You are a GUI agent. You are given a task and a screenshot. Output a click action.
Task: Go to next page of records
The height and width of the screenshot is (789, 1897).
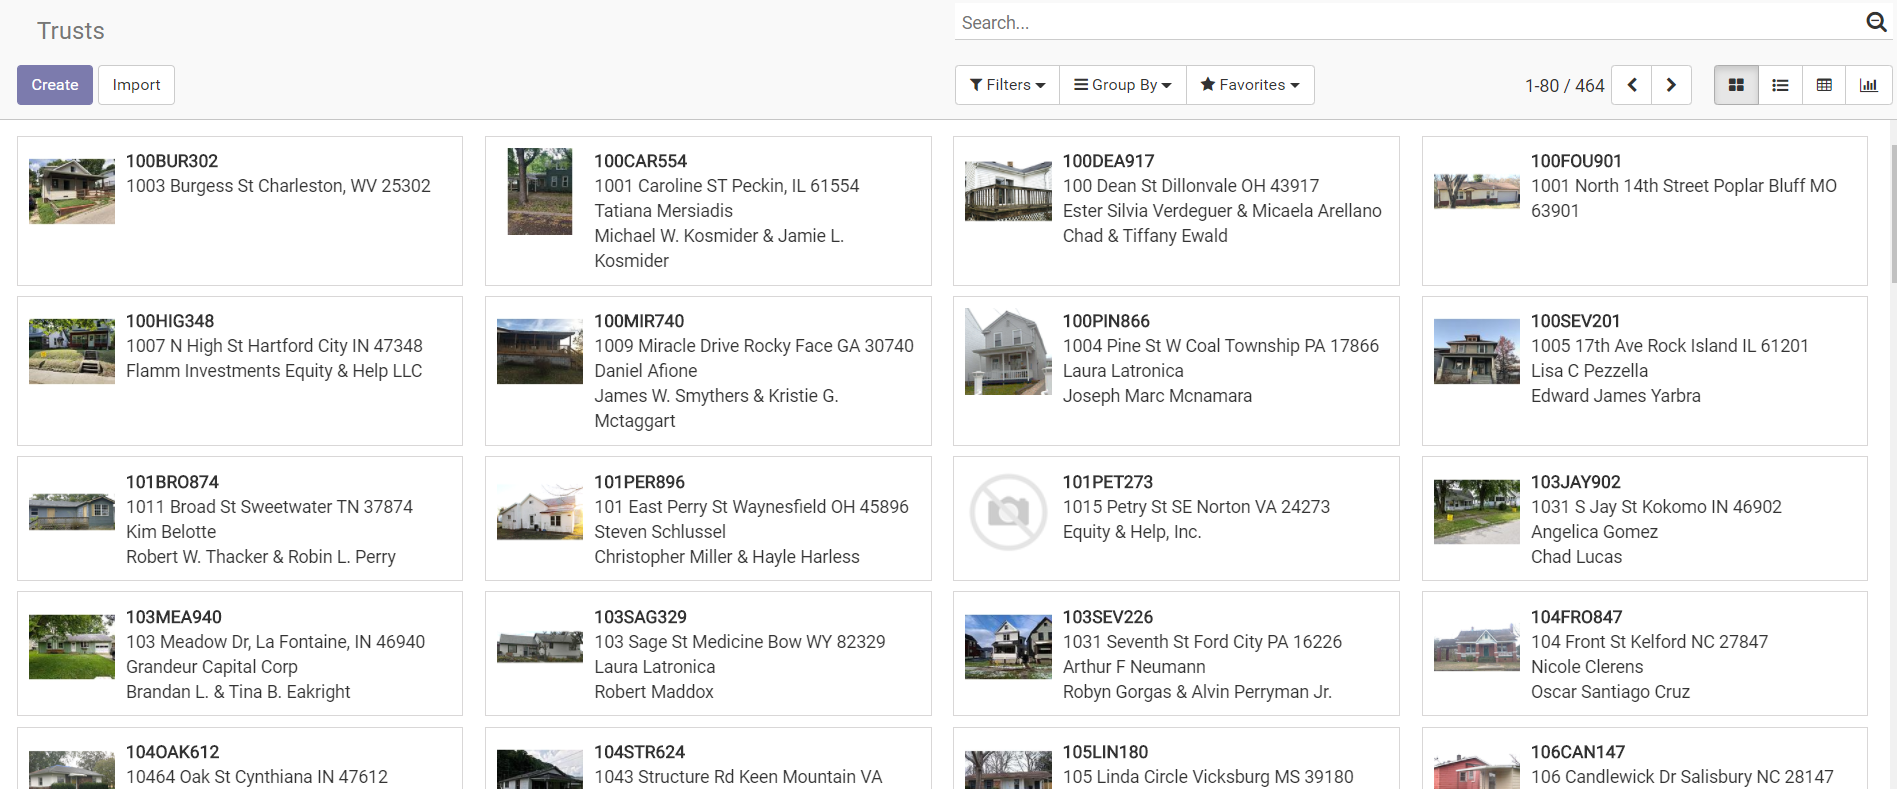[x=1671, y=85]
